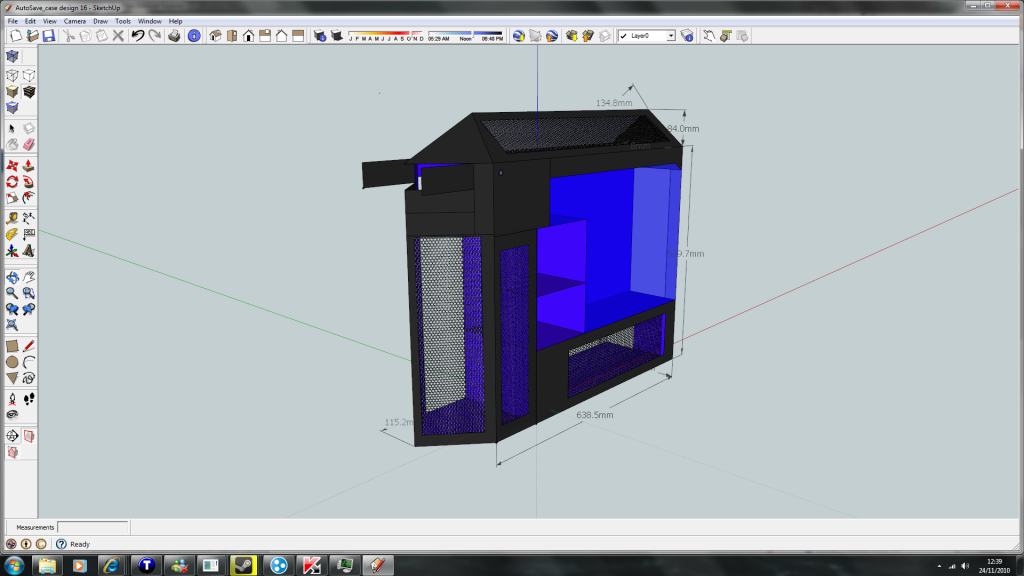Screen dimensions: 1024x576
Task: Open Model Info from the toolbar
Action: pos(194,36)
